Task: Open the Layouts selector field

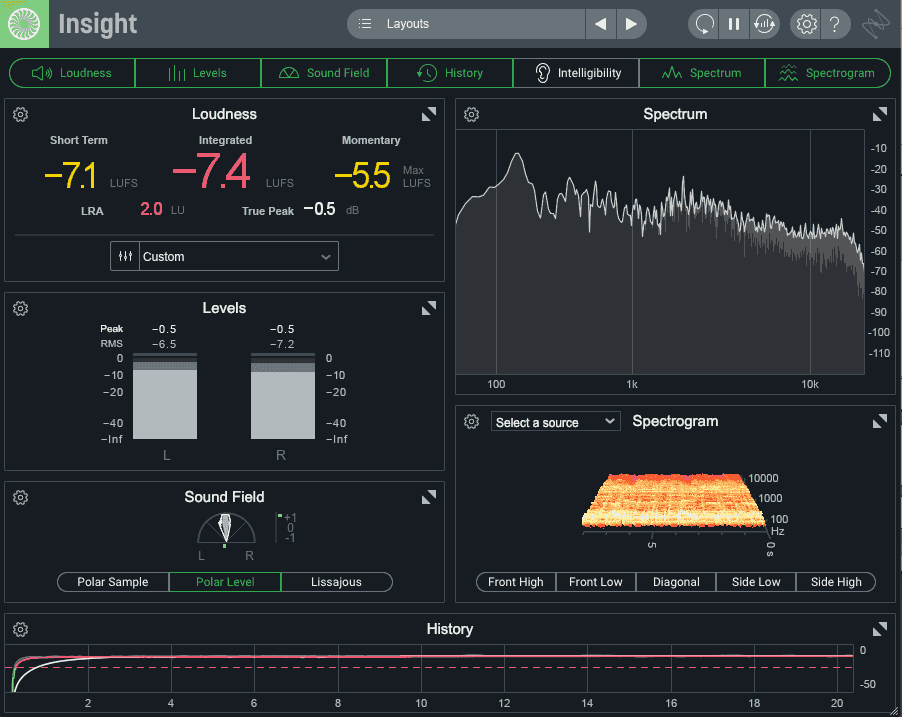Action: (x=466, y=24)
